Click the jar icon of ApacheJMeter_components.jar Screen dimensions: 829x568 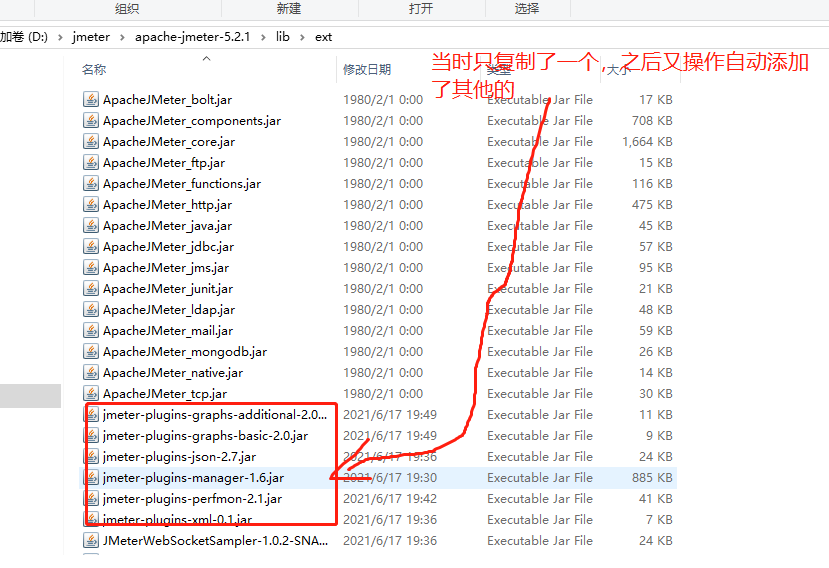click(x=91, y=121)
